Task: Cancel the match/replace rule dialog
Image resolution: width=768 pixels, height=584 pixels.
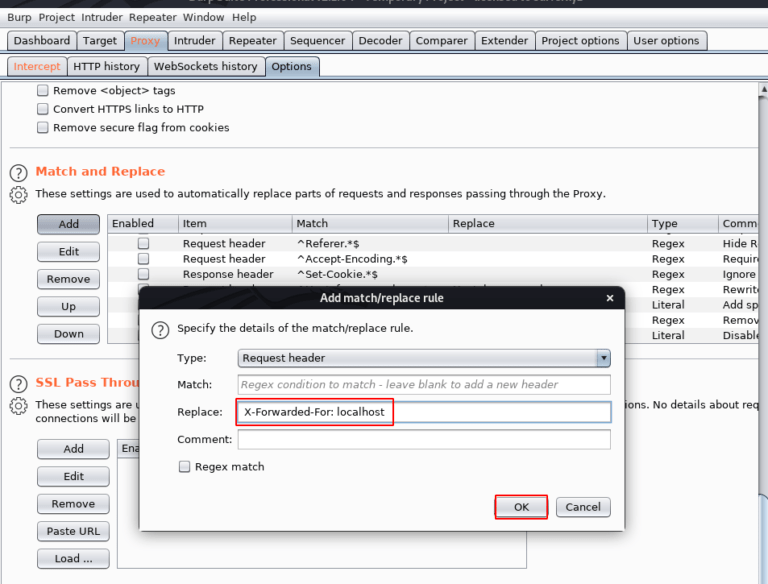Action: (583, 507)
